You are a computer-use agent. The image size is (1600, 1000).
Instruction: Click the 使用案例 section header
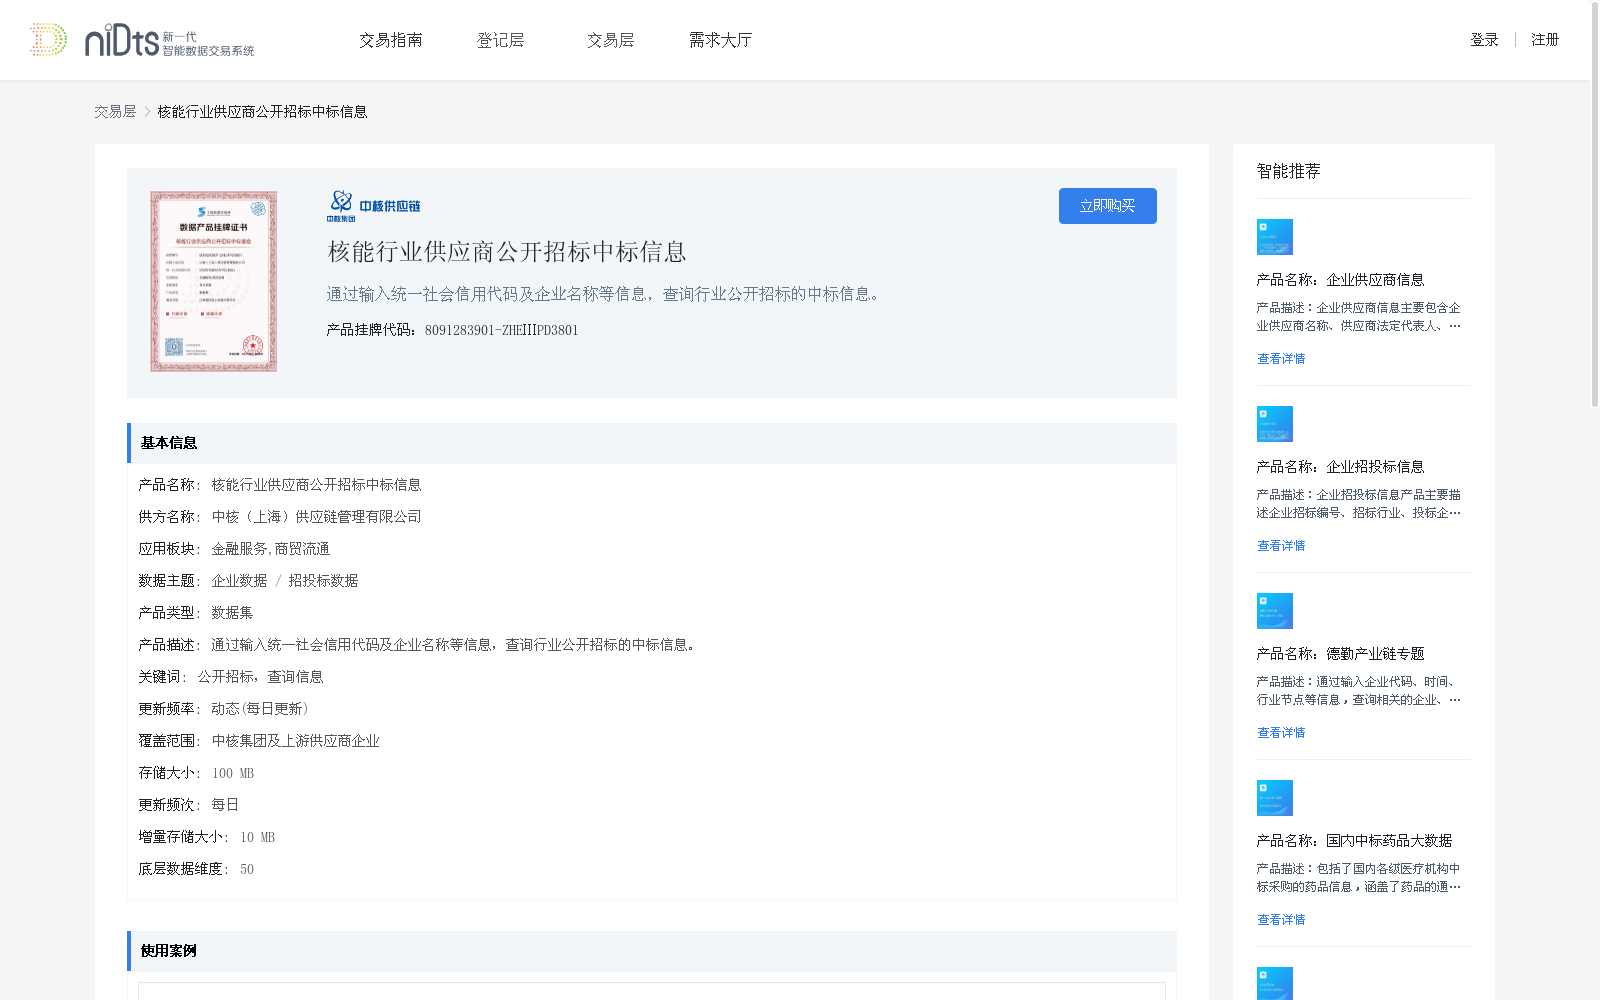(652, 951)
